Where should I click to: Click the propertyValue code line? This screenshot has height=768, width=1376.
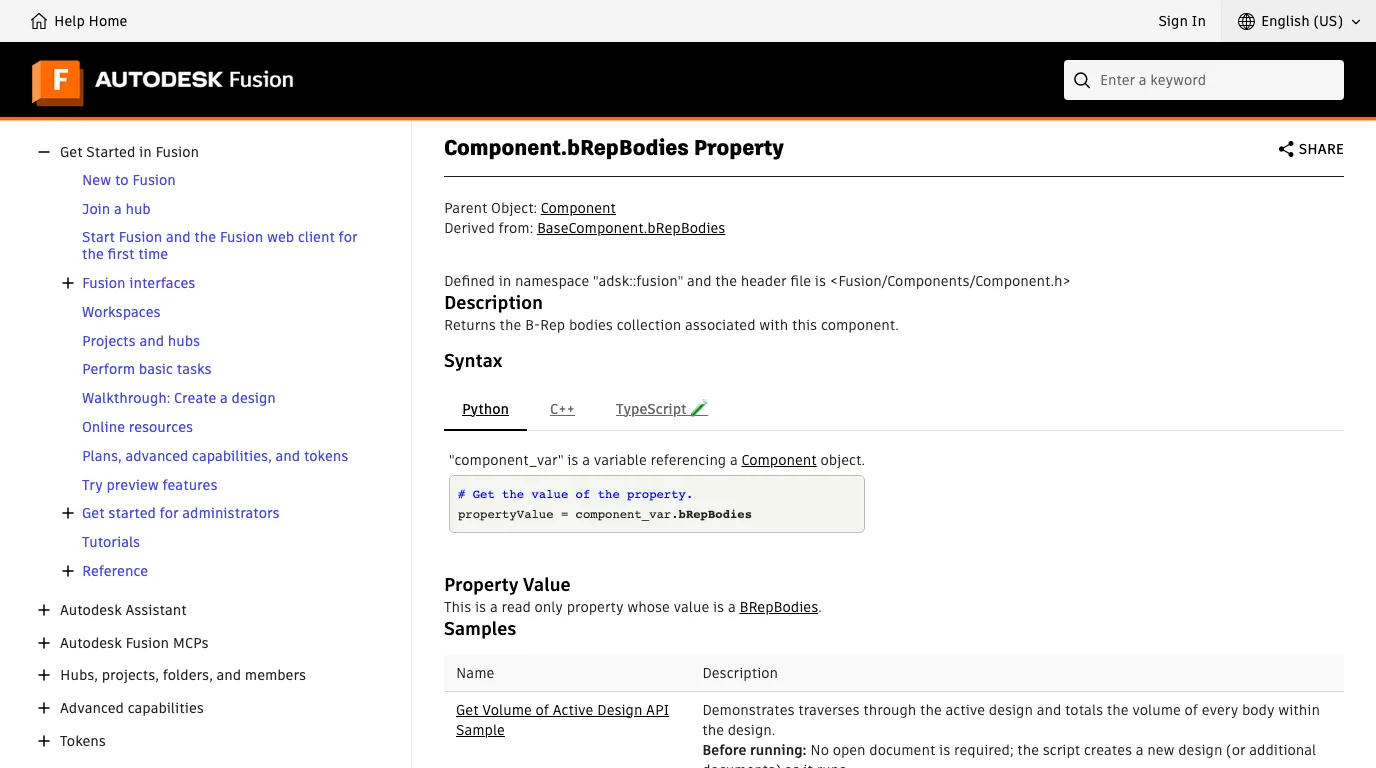[x=605, y=514]
